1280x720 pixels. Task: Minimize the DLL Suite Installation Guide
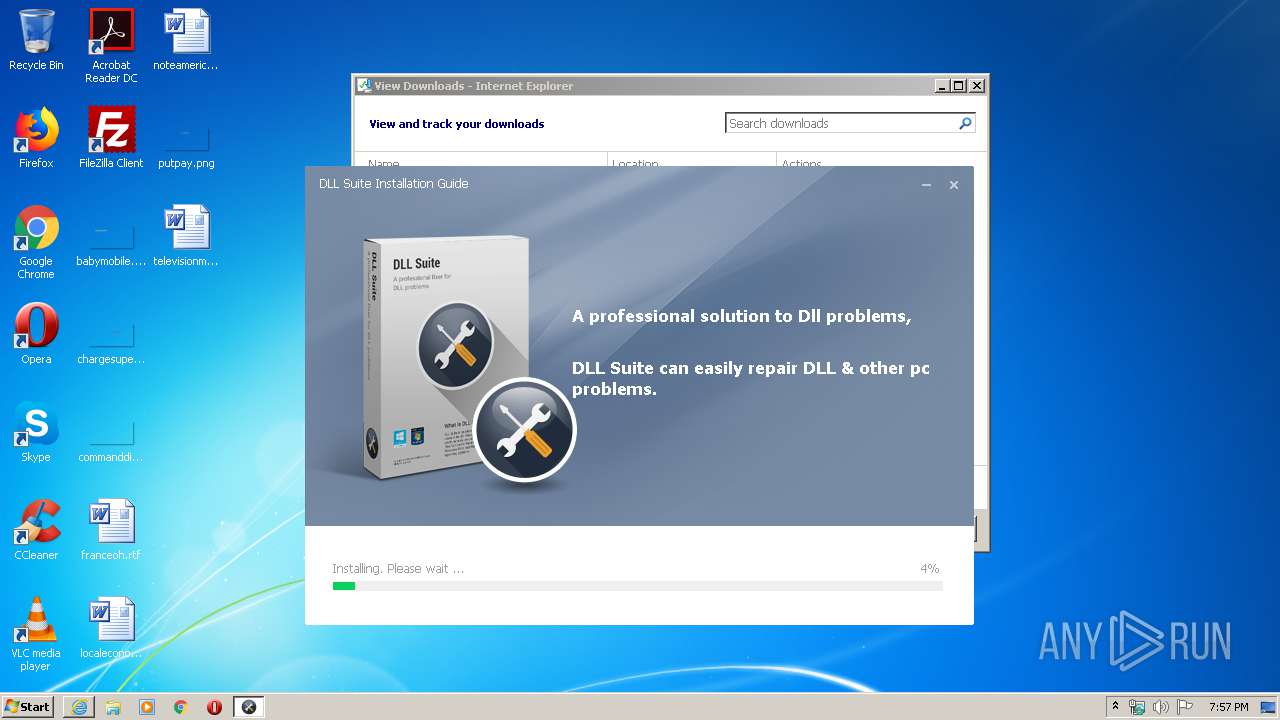926,185
